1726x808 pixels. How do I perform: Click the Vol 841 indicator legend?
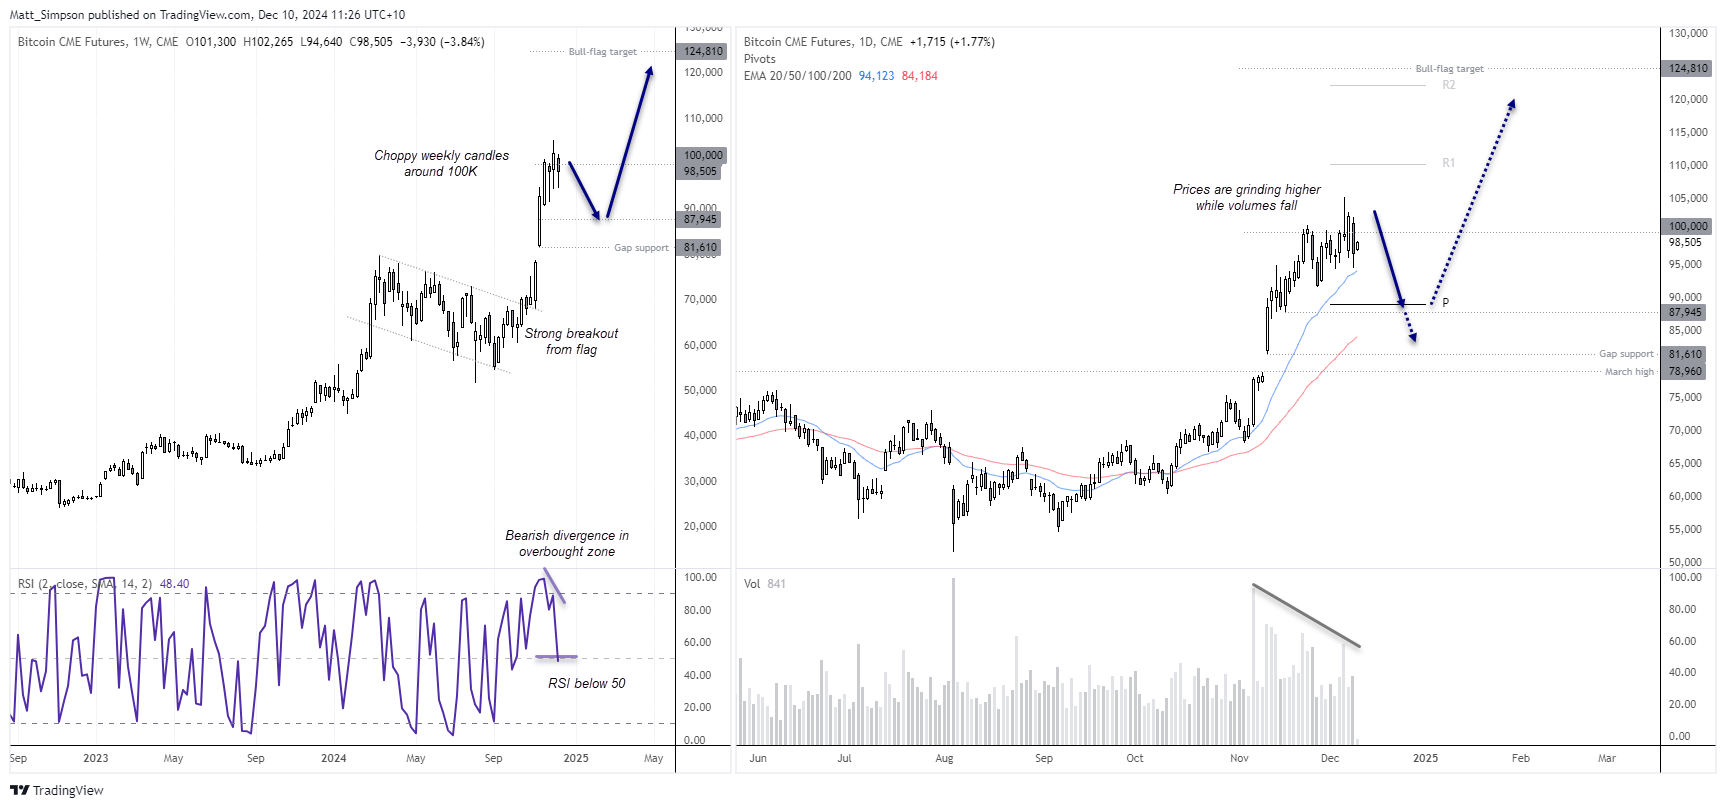764,584
